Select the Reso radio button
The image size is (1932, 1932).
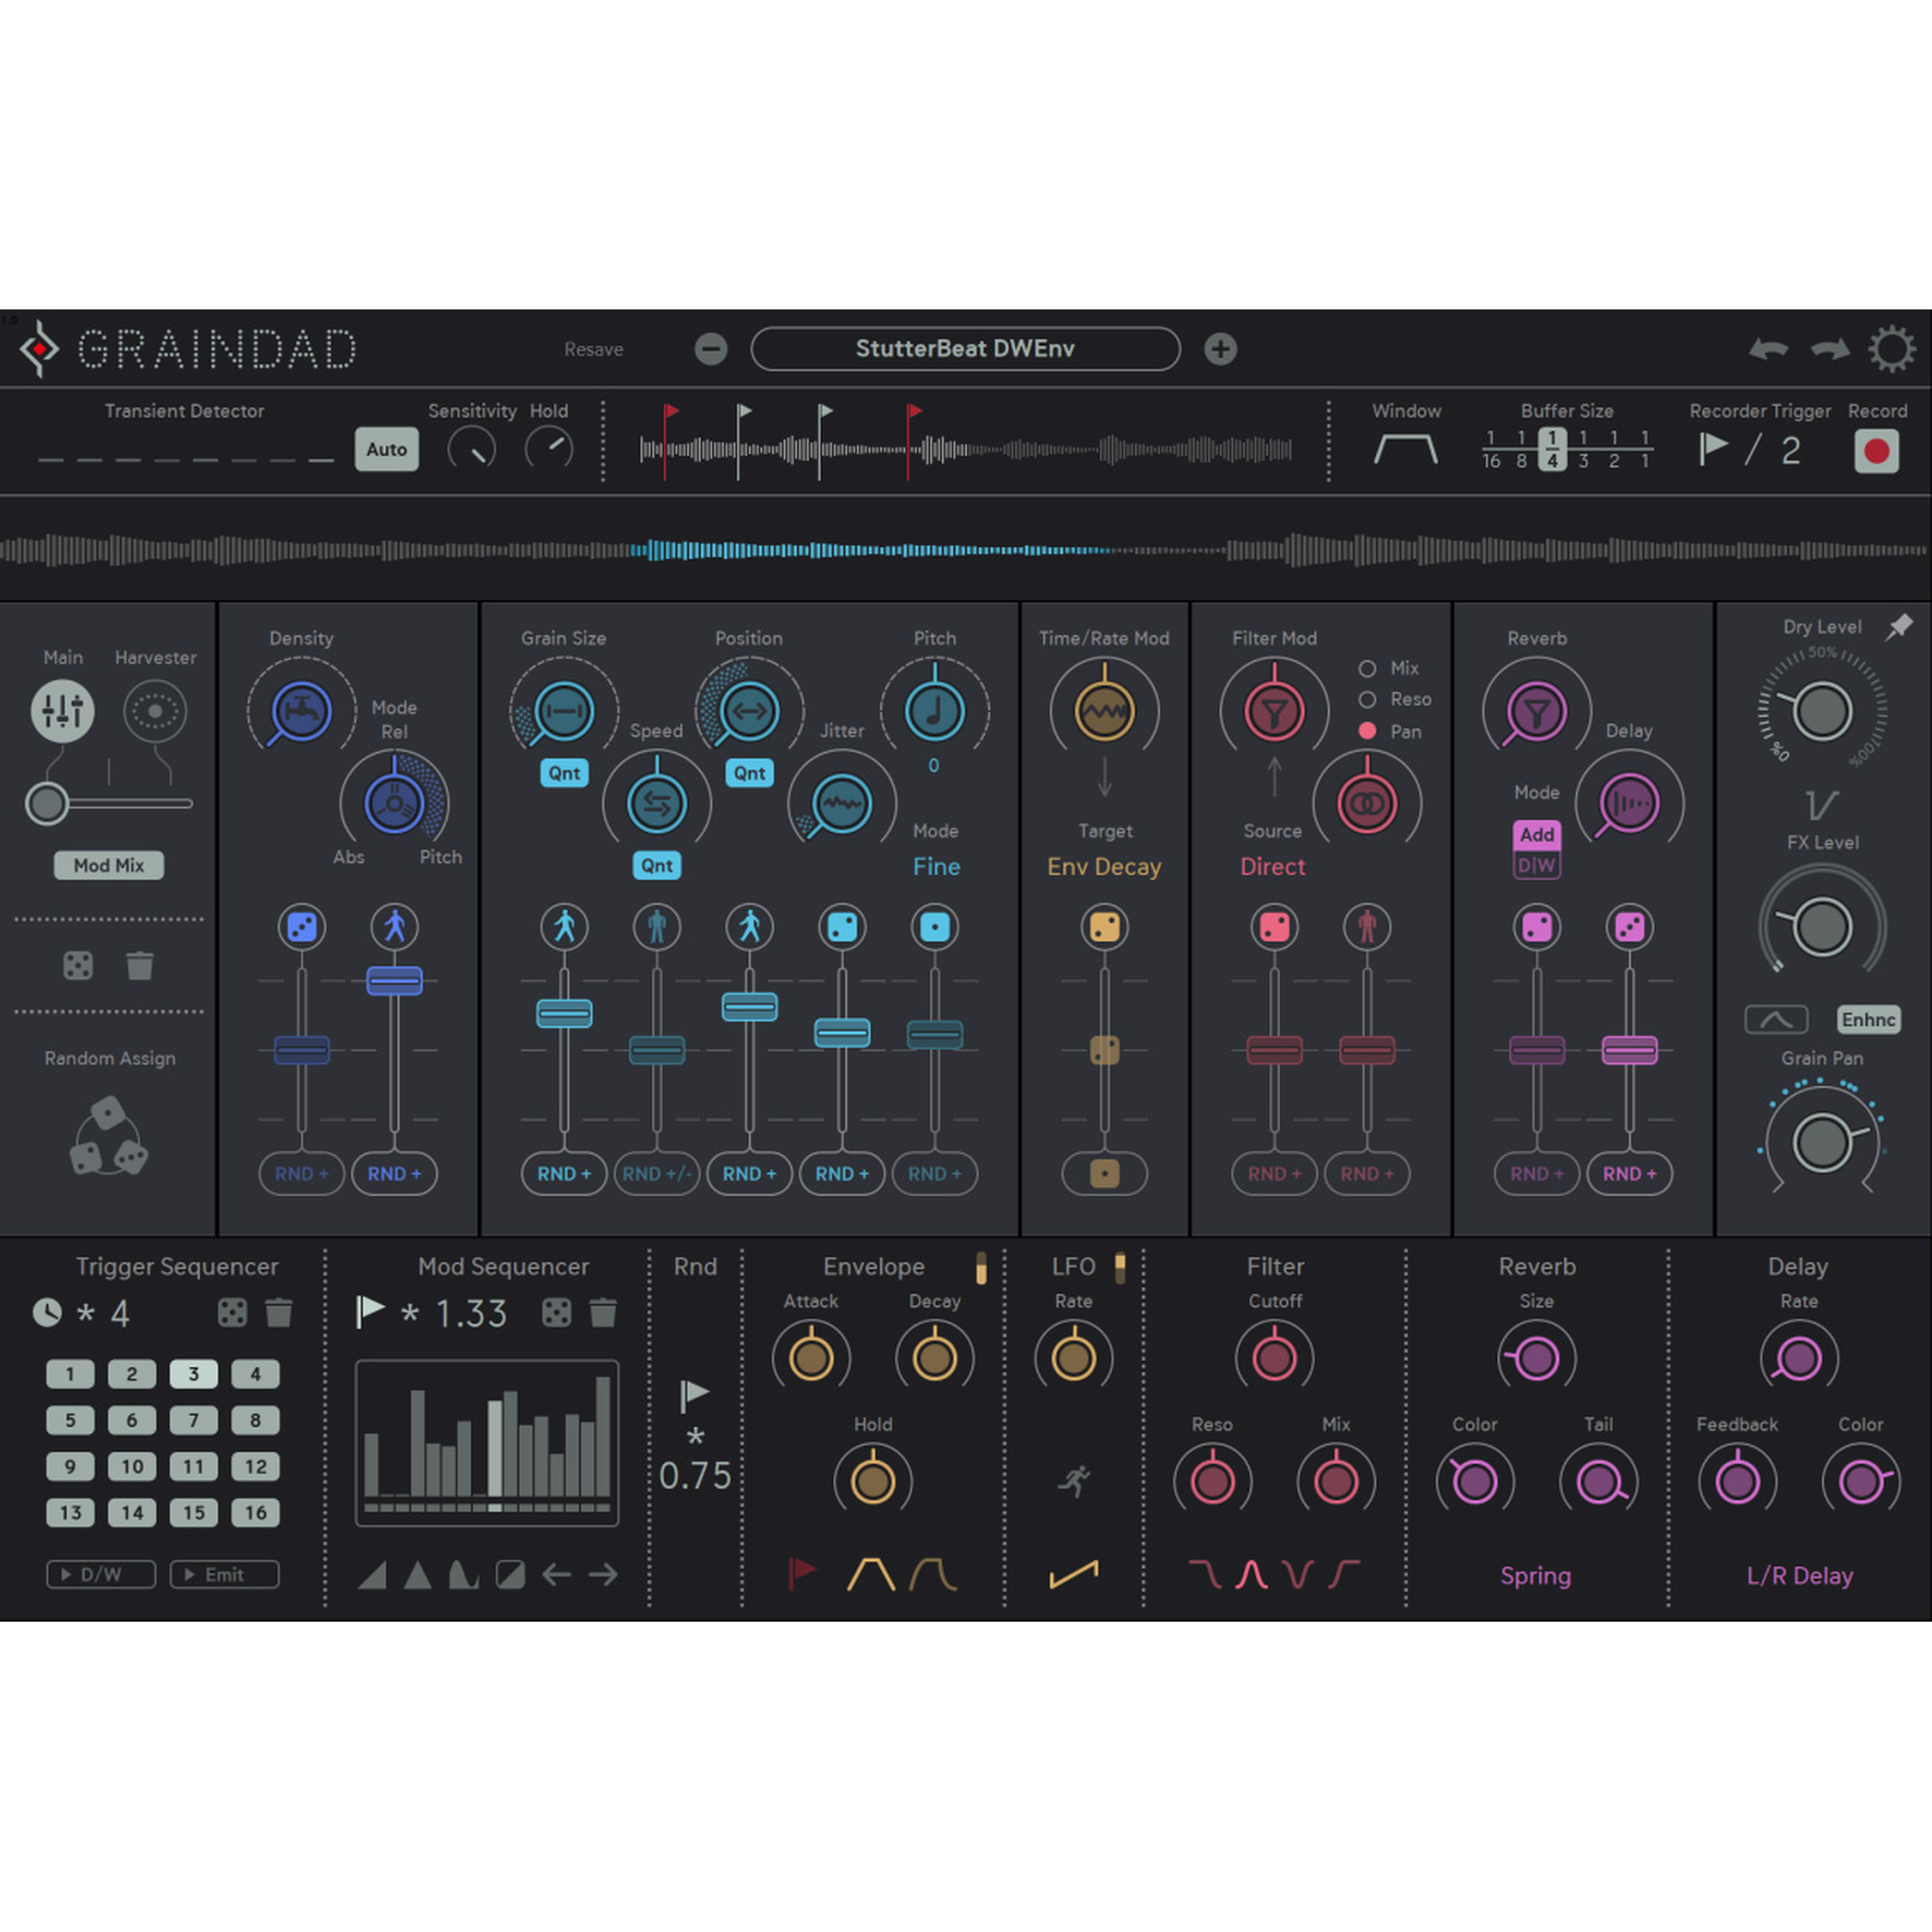click(1367, 699)
